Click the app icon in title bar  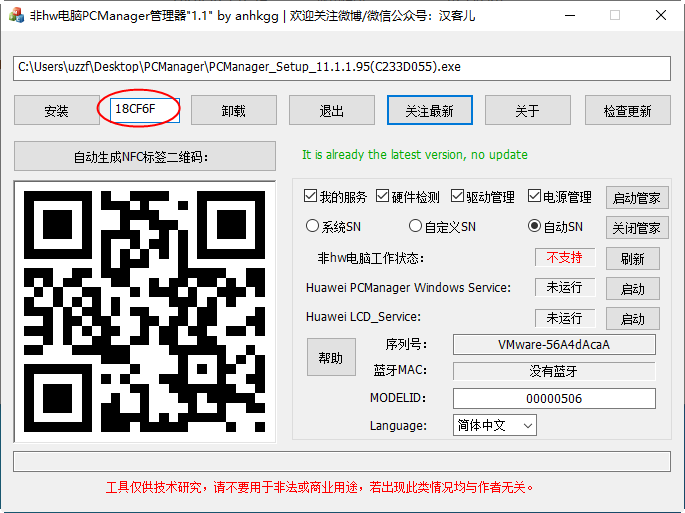[15, 15]
